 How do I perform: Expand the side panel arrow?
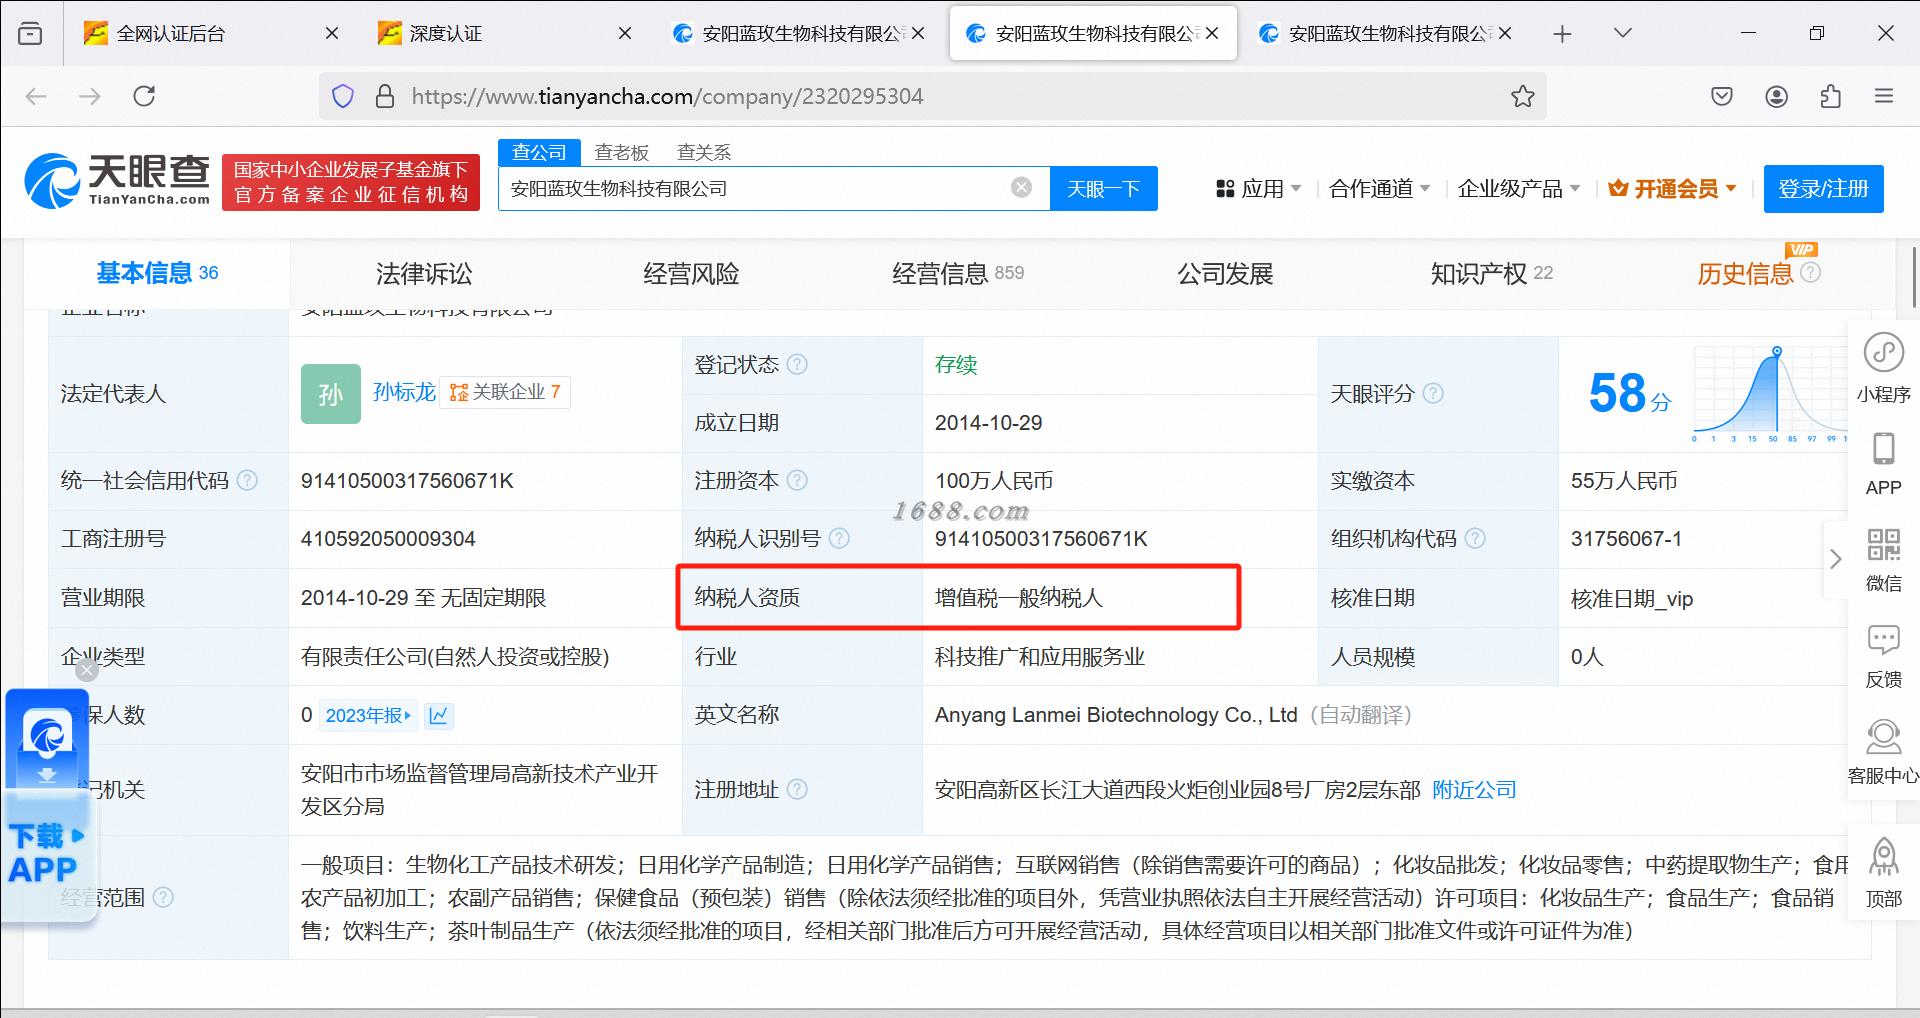[1835, 559]
